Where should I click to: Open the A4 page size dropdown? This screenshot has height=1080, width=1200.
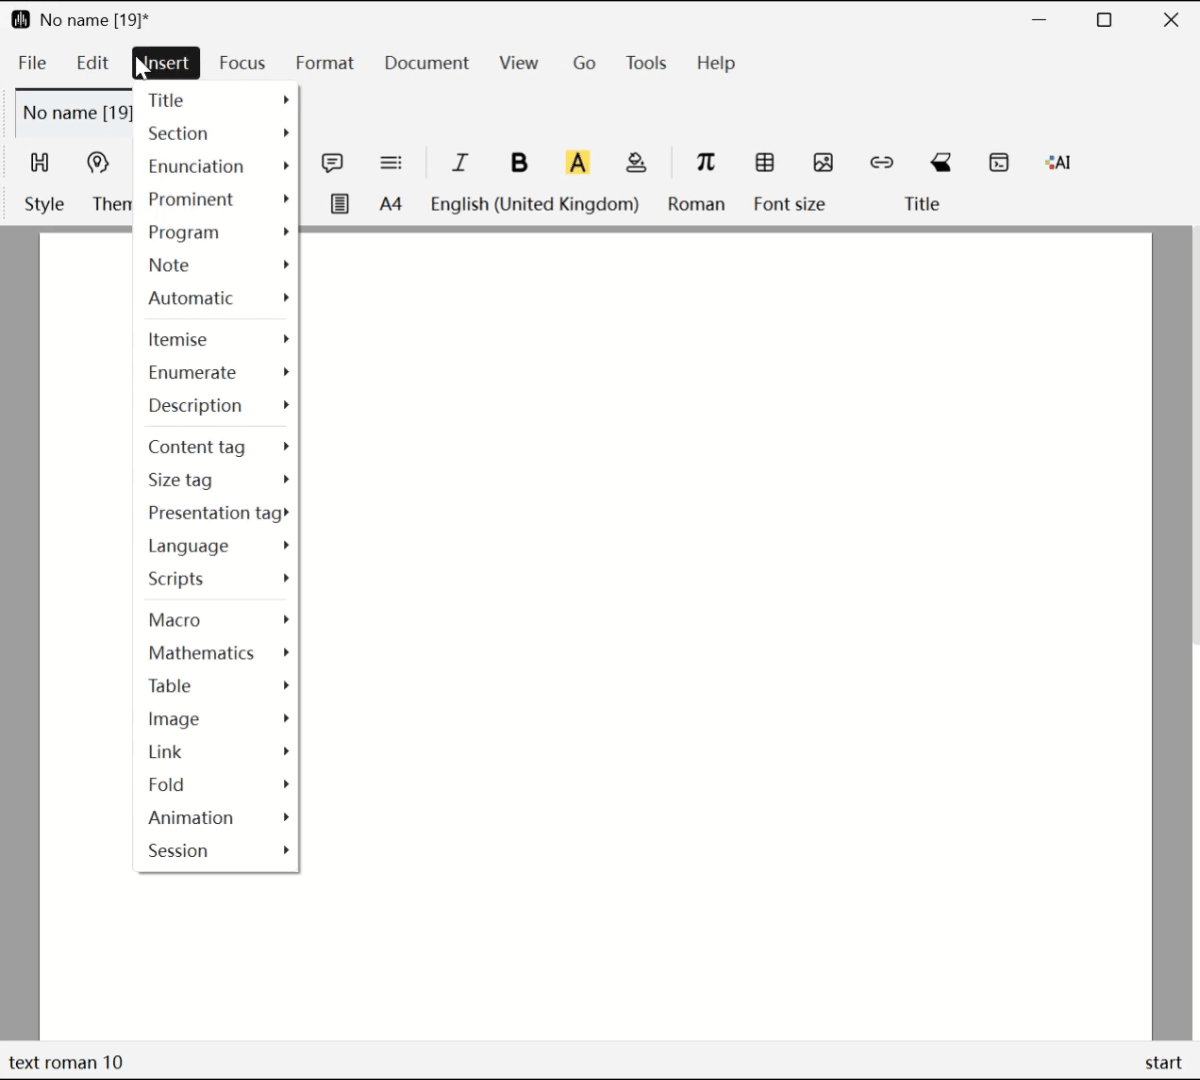point(390,204)
